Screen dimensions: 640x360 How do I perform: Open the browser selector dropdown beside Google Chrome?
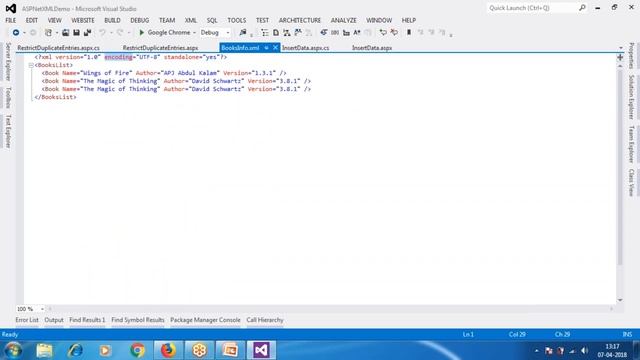[x=194, y=33]
